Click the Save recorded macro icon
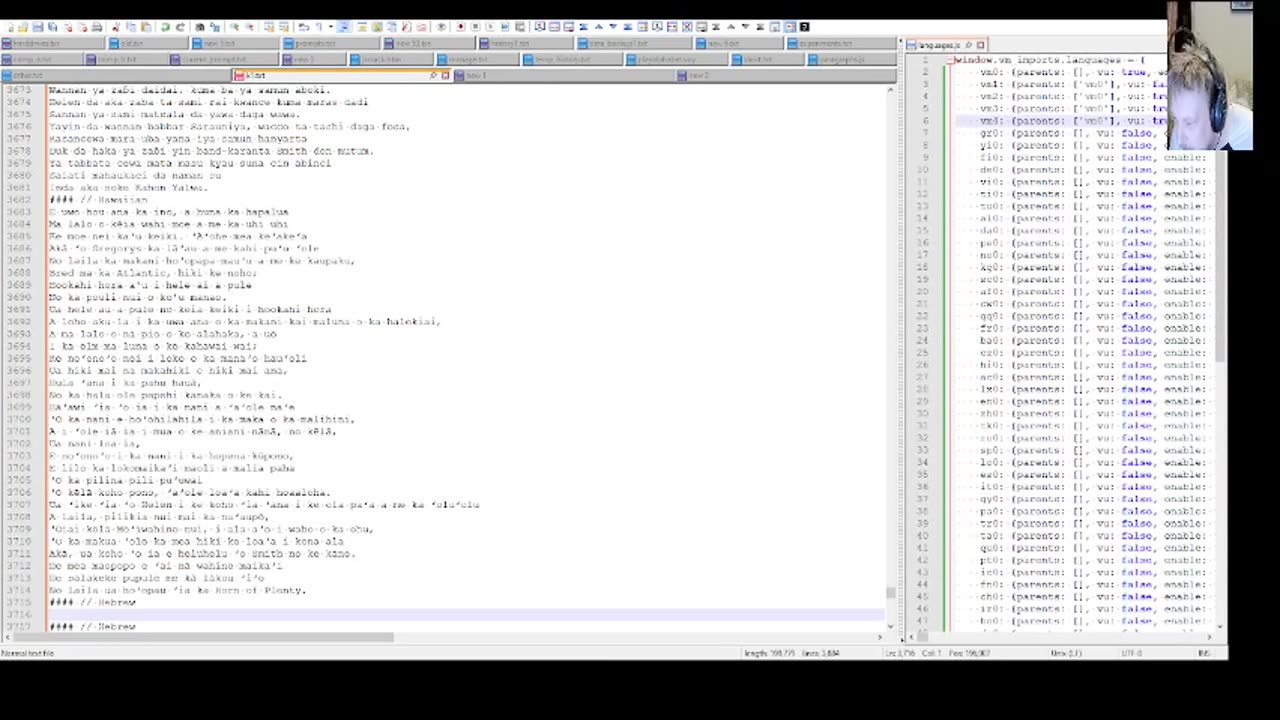The height and width of the screenshot is (720, 1280). click(x=520, y=27)
